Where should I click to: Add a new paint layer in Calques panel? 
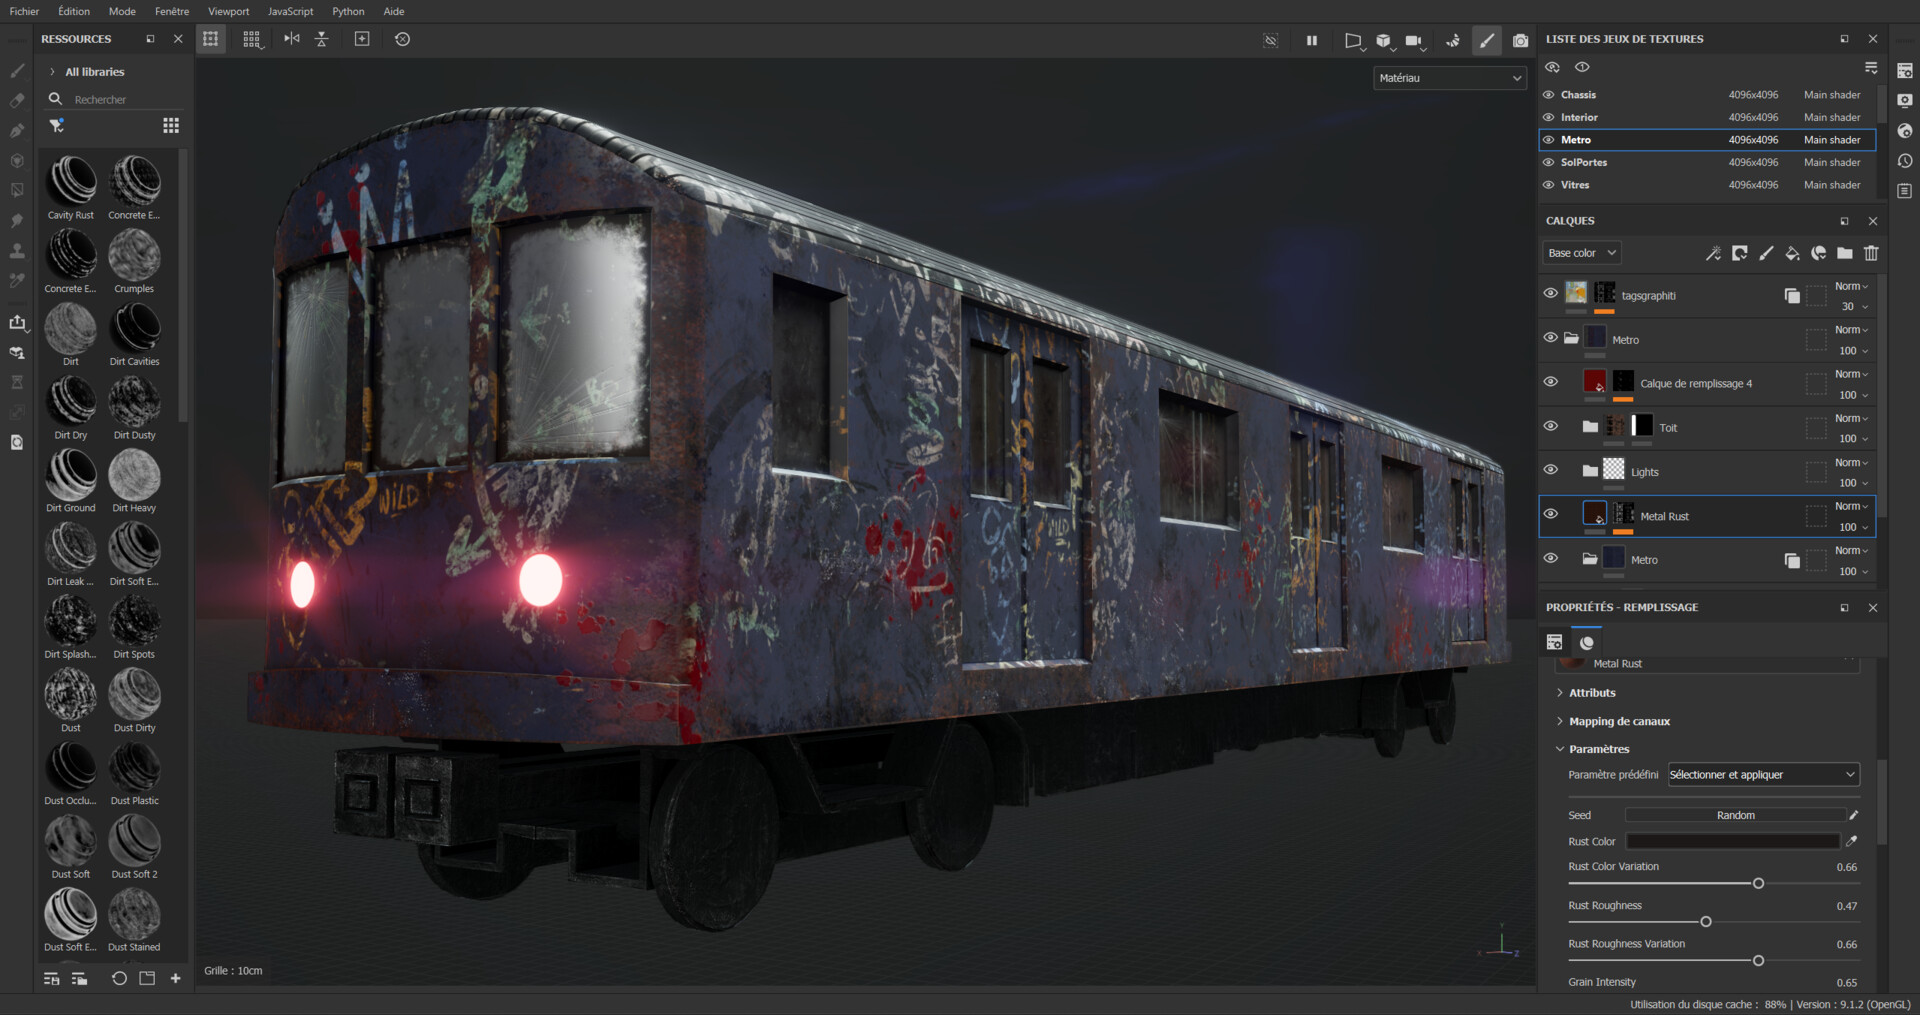(1766, 253)
